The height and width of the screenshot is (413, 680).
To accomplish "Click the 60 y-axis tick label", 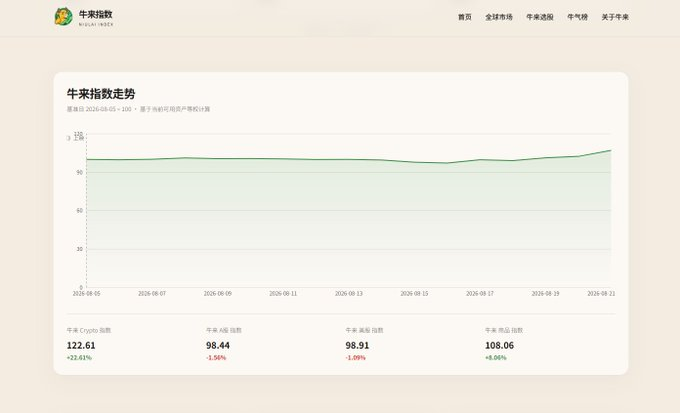I will pyautogui.click(x=79, y=210).
